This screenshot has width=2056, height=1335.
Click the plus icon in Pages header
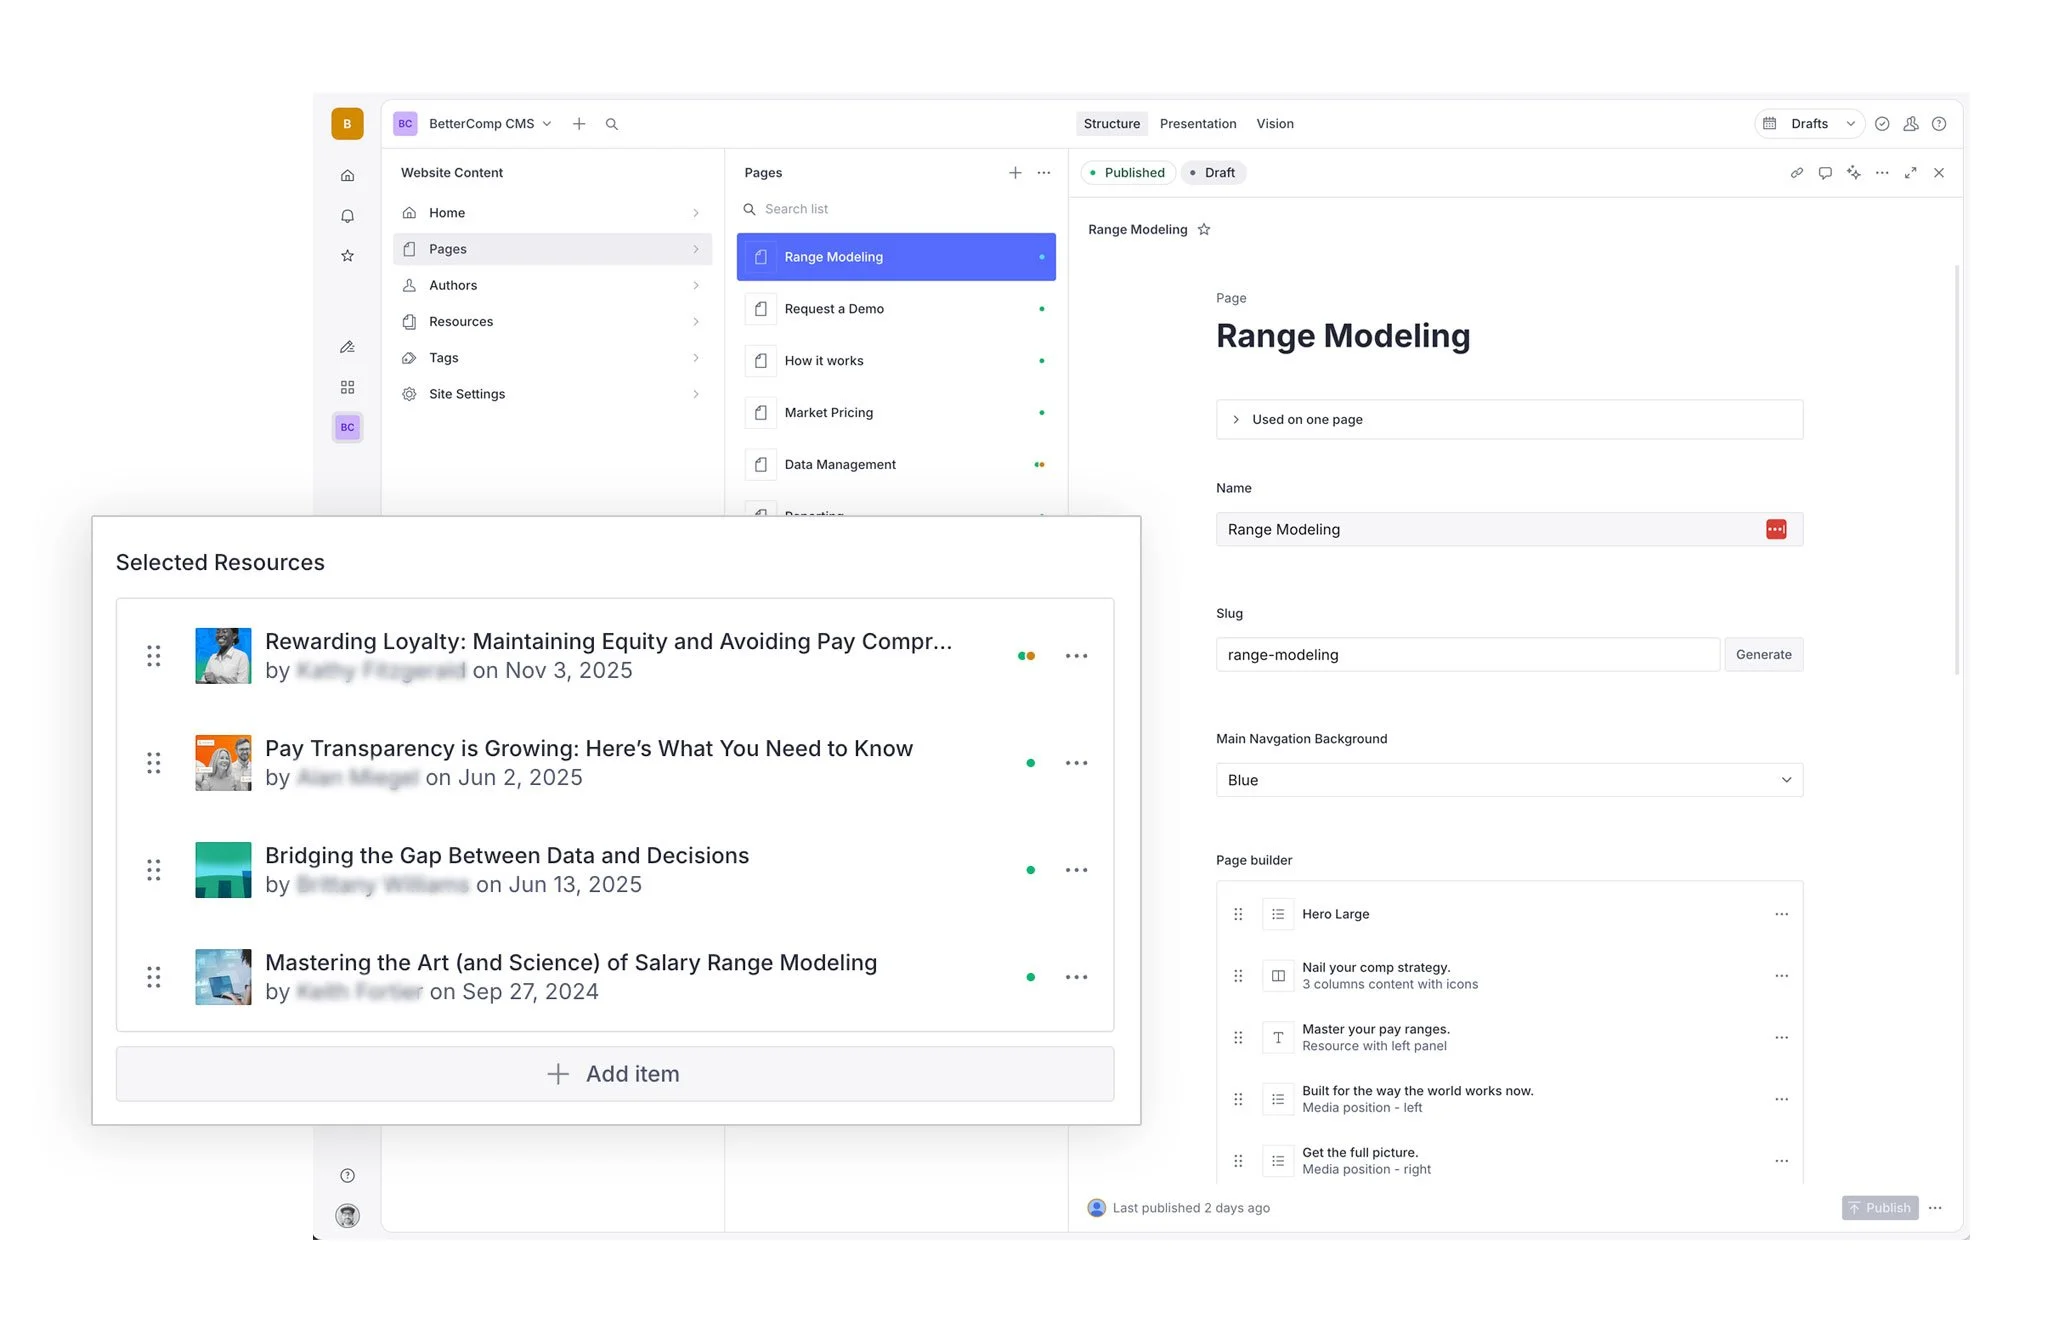point(1014,173)
